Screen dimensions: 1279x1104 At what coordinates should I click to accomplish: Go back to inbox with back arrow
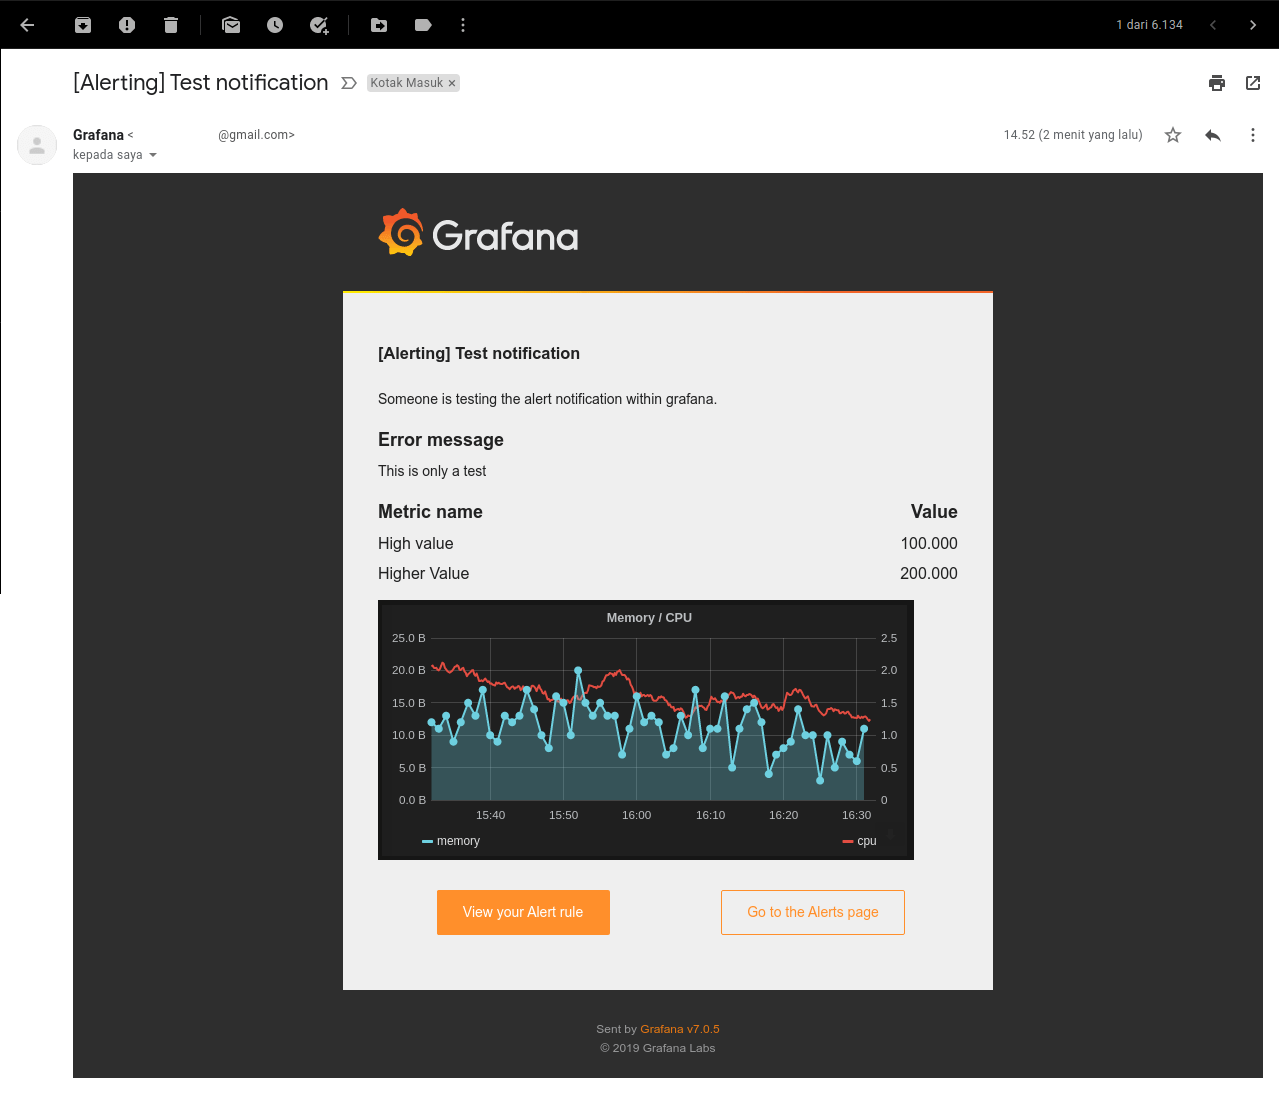tap(28, 25)
